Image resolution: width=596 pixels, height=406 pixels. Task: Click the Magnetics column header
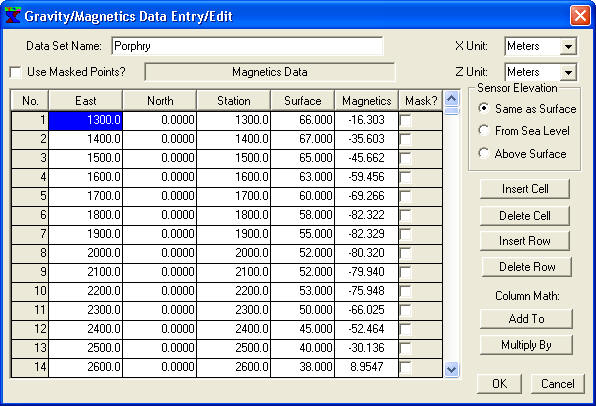click(366, 101)
